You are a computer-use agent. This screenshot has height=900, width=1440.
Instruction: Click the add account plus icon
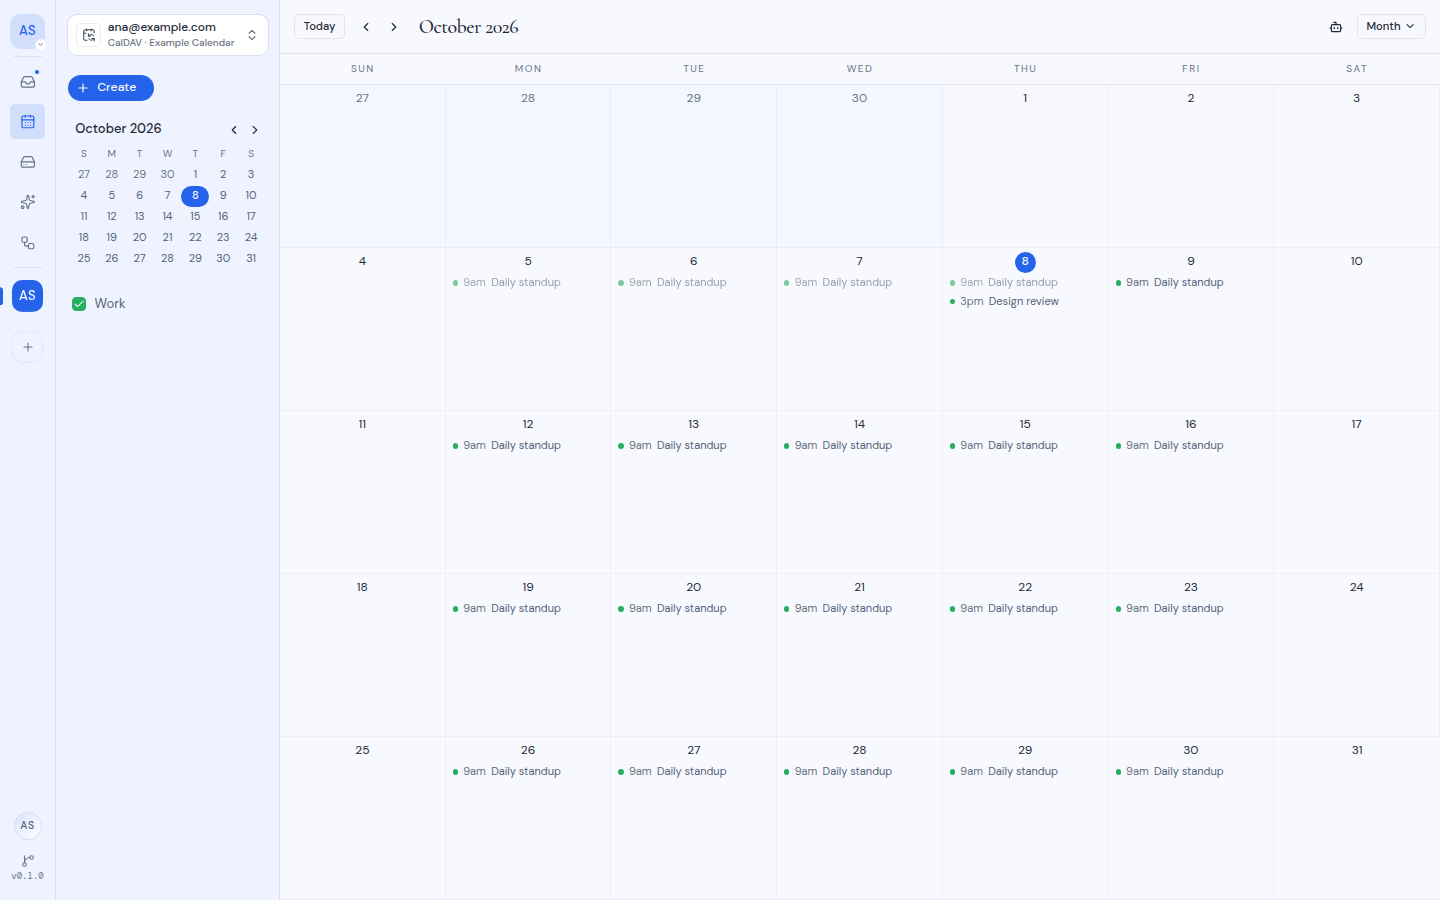(x=28, y=347)
